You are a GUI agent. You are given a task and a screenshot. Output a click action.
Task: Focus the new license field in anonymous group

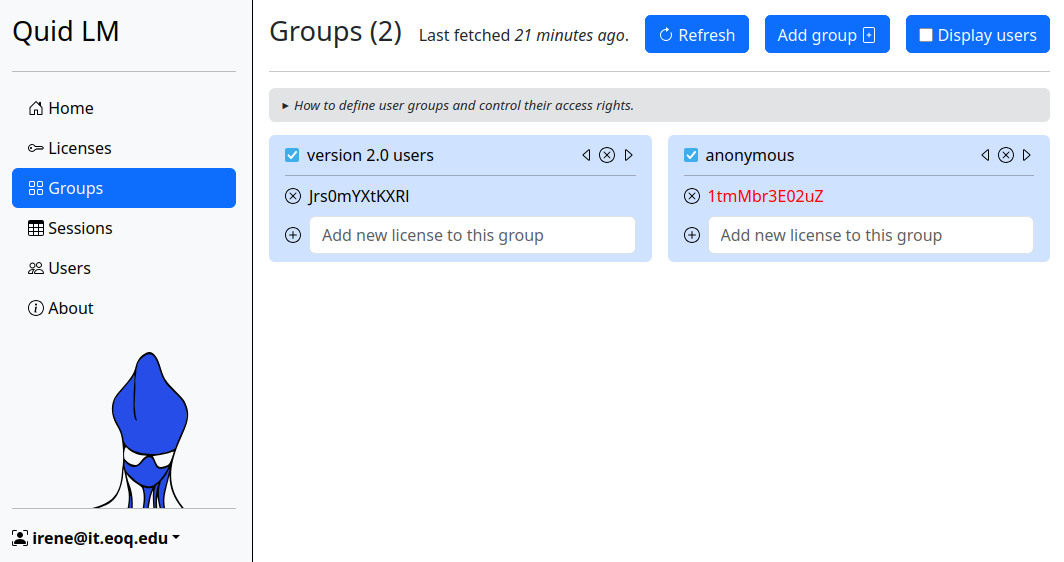point(870,235)
